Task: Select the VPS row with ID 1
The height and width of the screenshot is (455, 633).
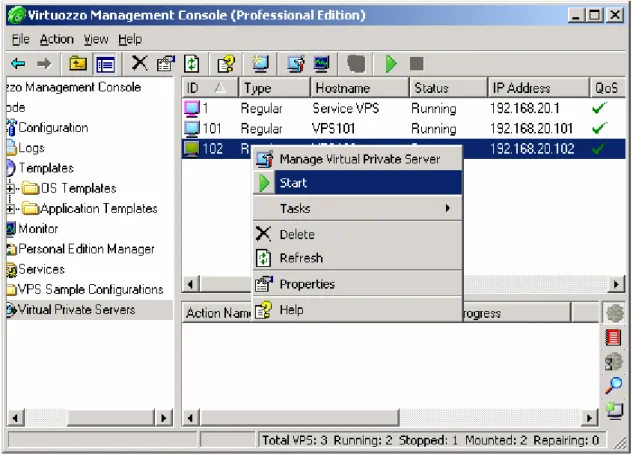Action: pyautogui.click(x=404, y=108)
